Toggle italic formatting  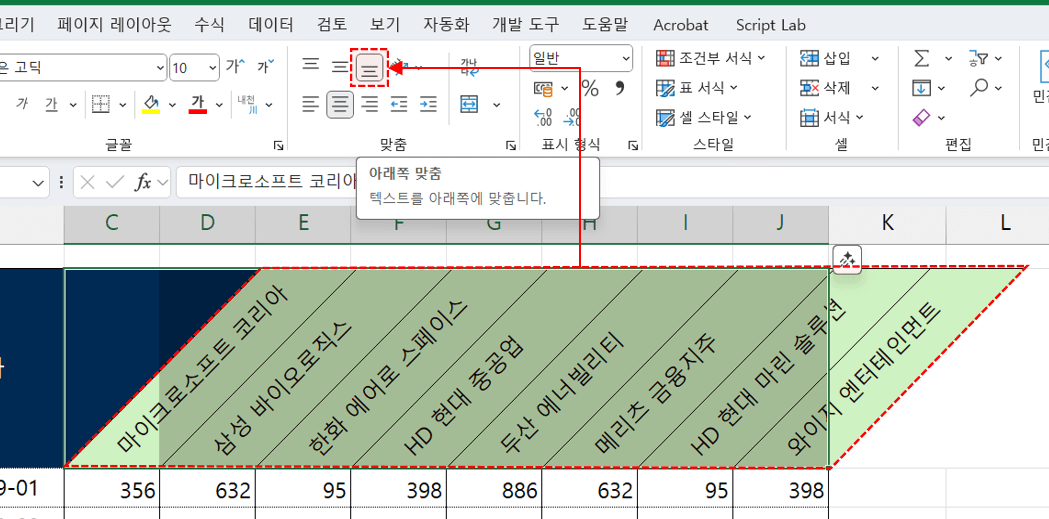pos(22,104)
